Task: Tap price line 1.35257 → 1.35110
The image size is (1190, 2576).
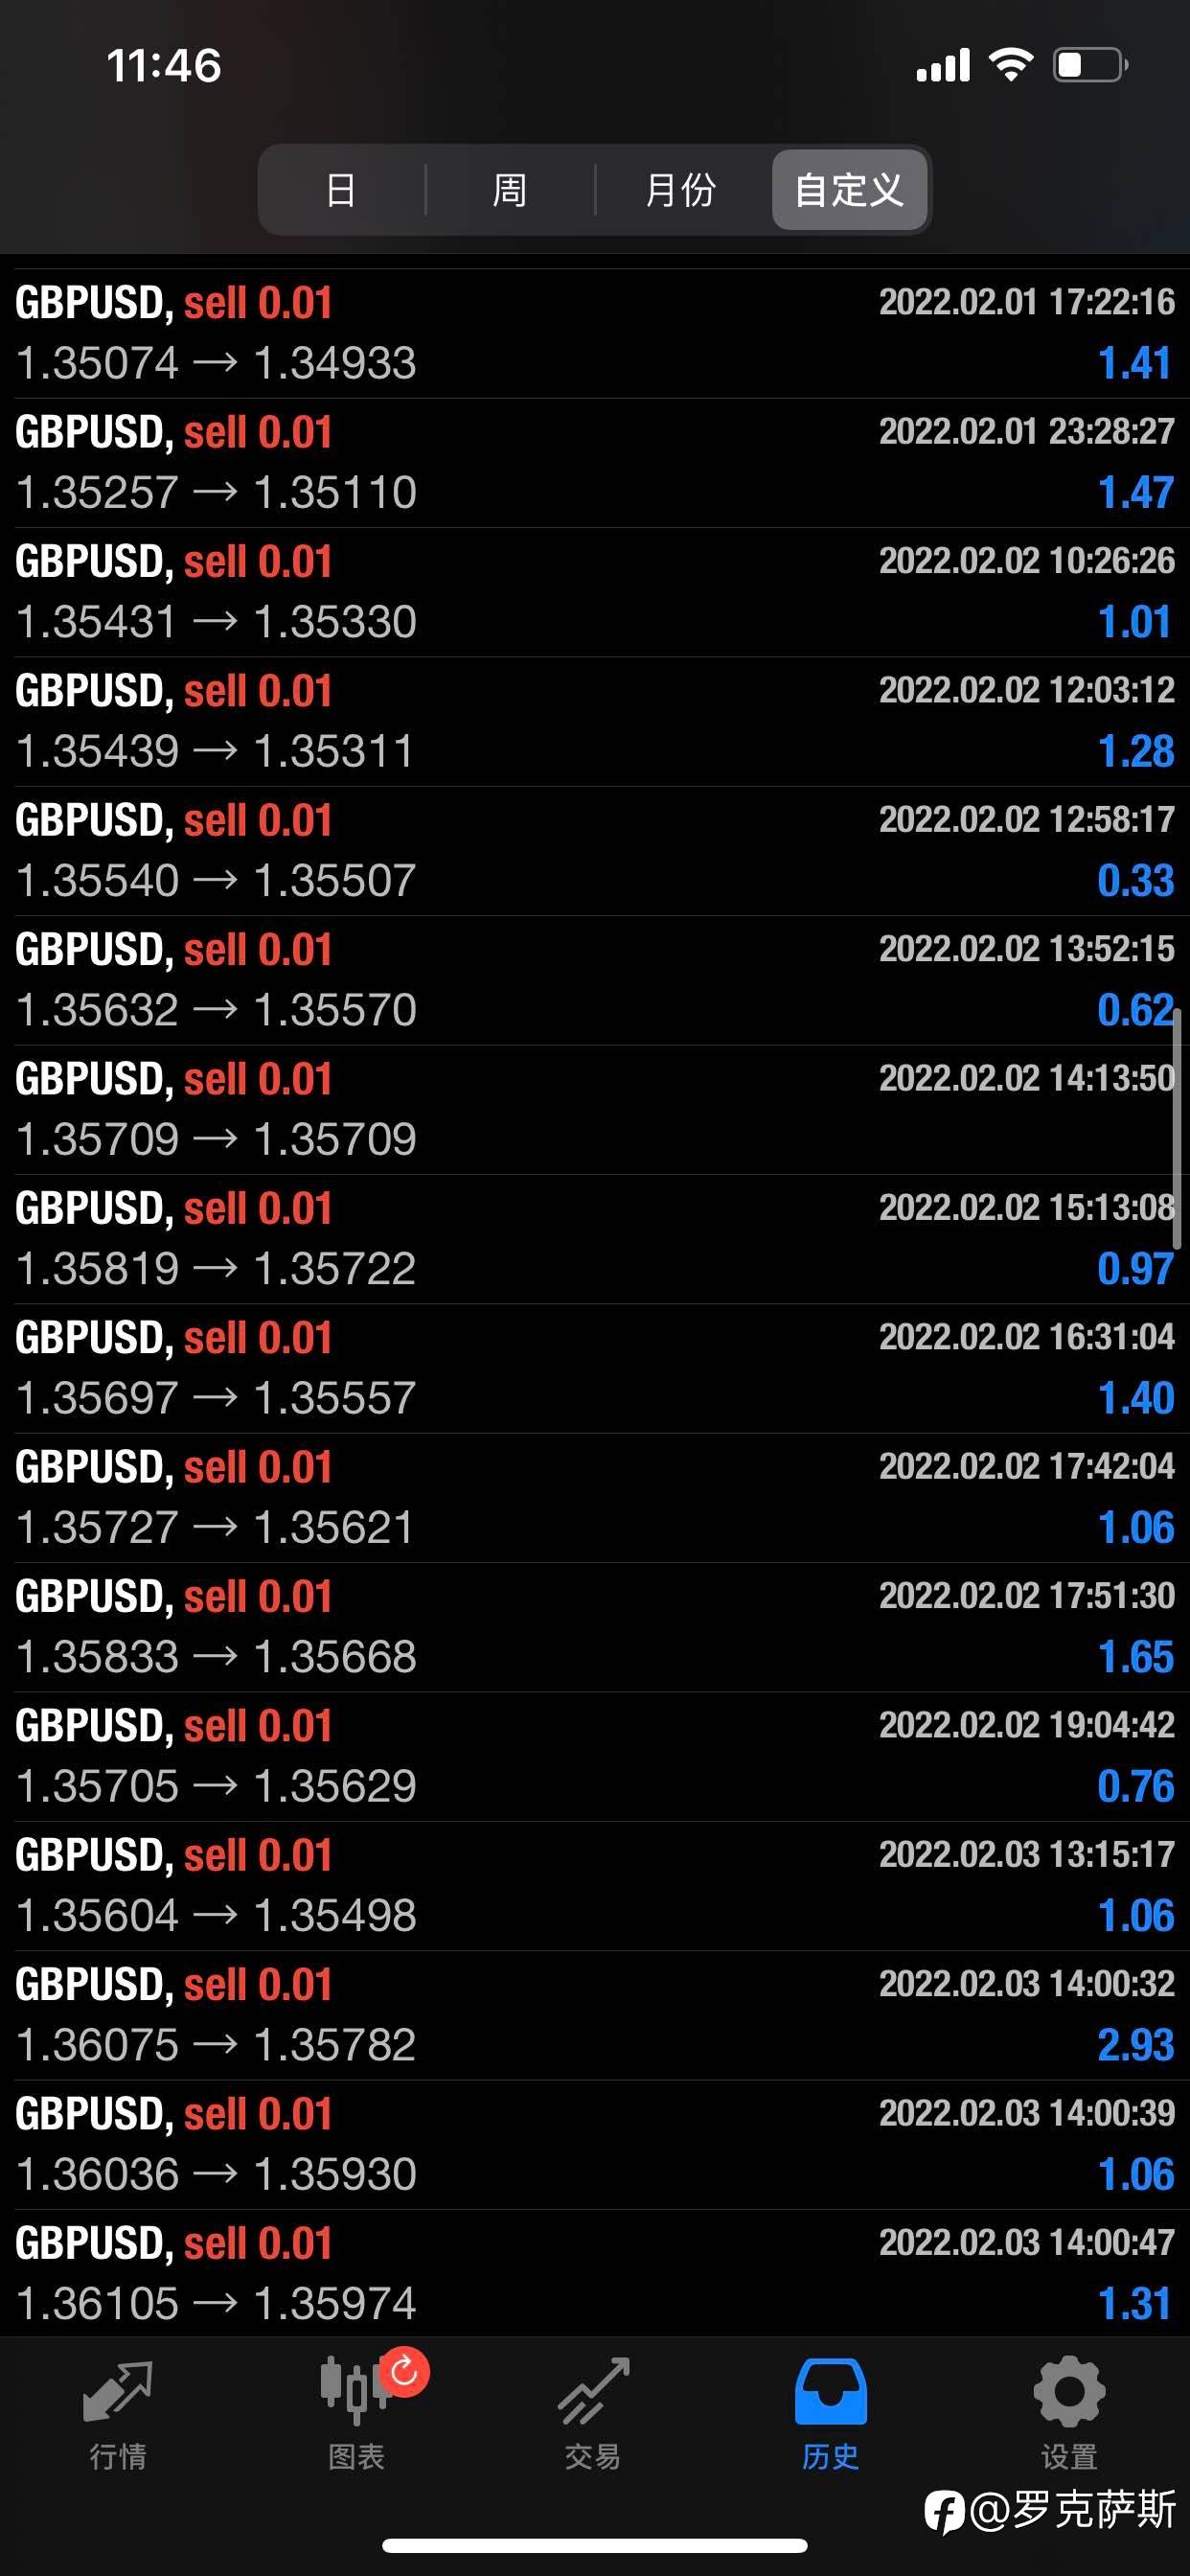Action: tap(216, 492)
